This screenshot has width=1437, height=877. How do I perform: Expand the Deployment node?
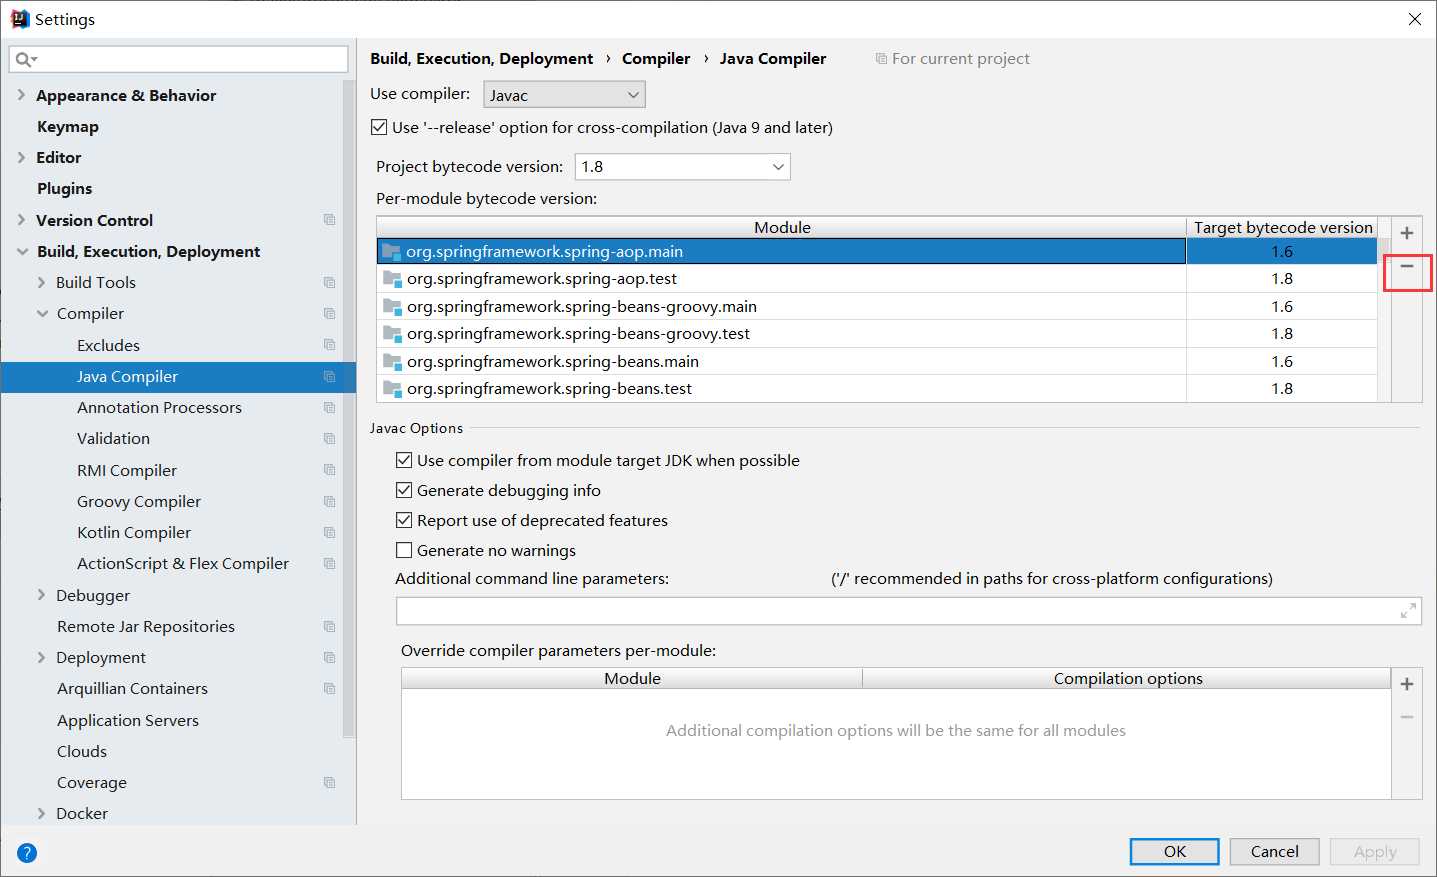click(x=41, y=658)
